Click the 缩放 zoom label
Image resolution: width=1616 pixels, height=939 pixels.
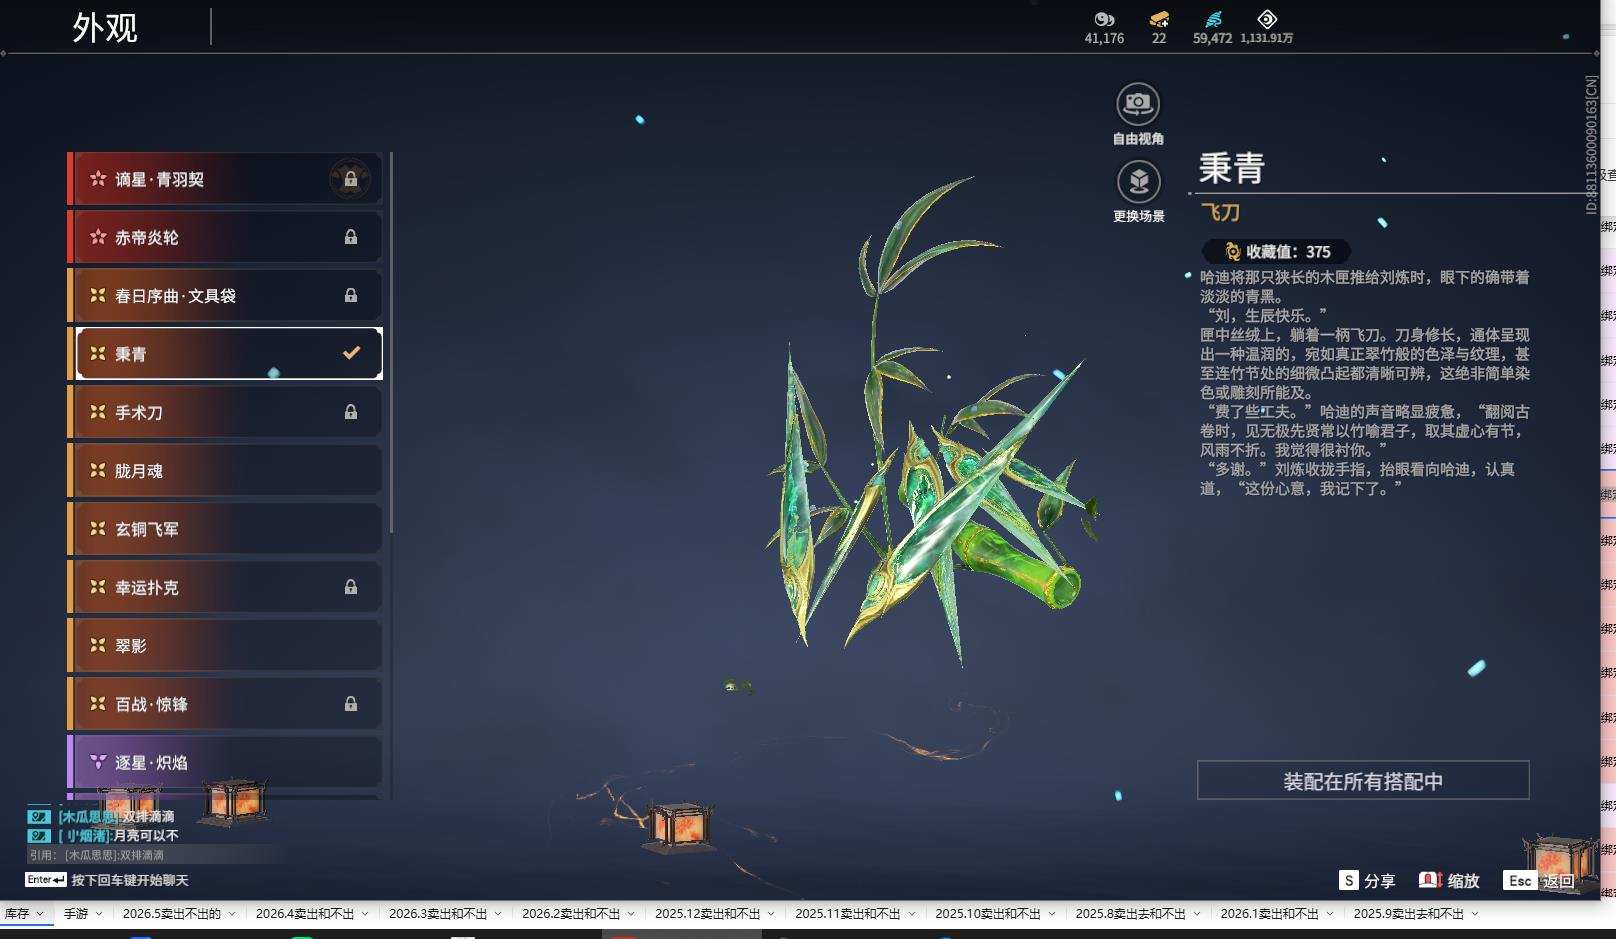coord(1463,881)
